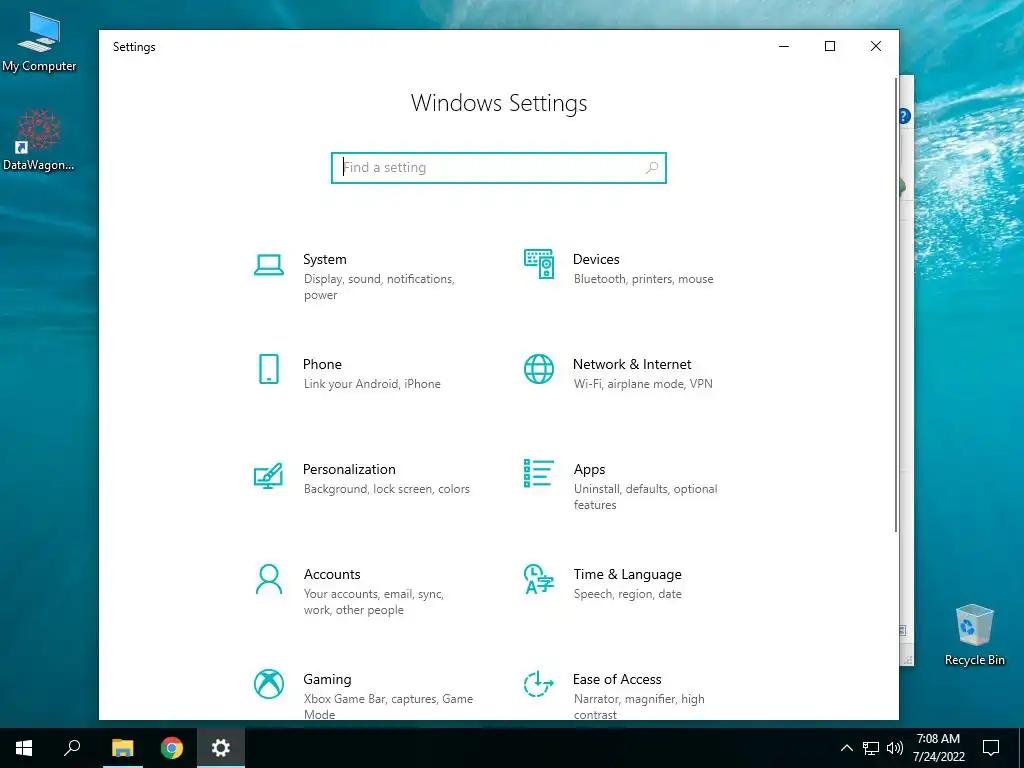Open the Ease of Access heading
The height and width of the screenshot is (768, 1024).
[x=616, y=680]
